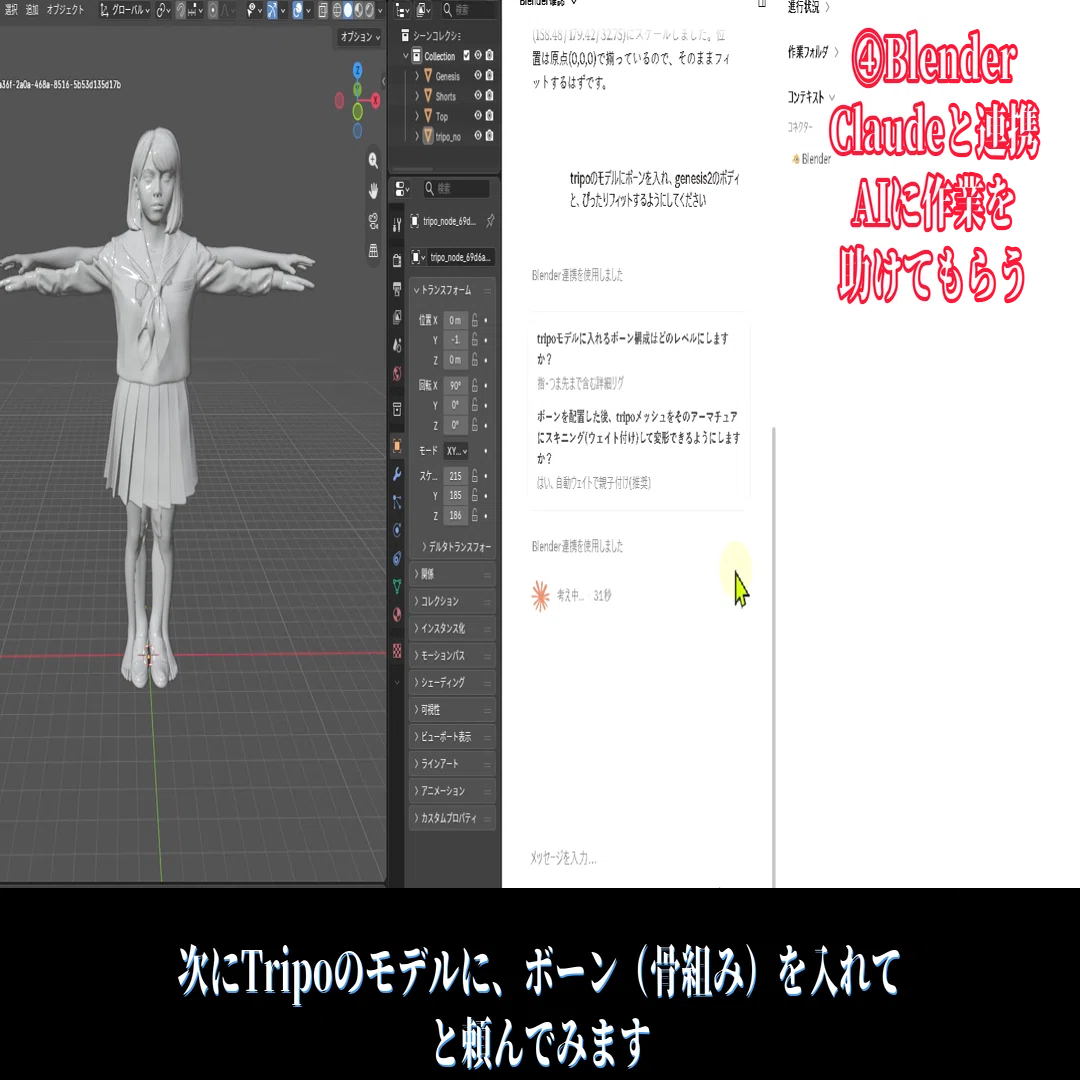Screen dimensions: 1080x1080
Task: Open the オプション dropdown in viewport
Action: [x=360, y=37]
